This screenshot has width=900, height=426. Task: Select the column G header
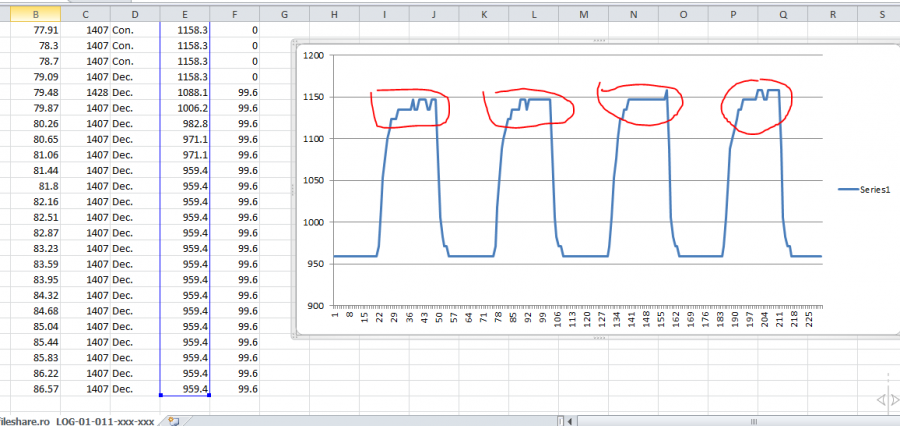[285, 15]
